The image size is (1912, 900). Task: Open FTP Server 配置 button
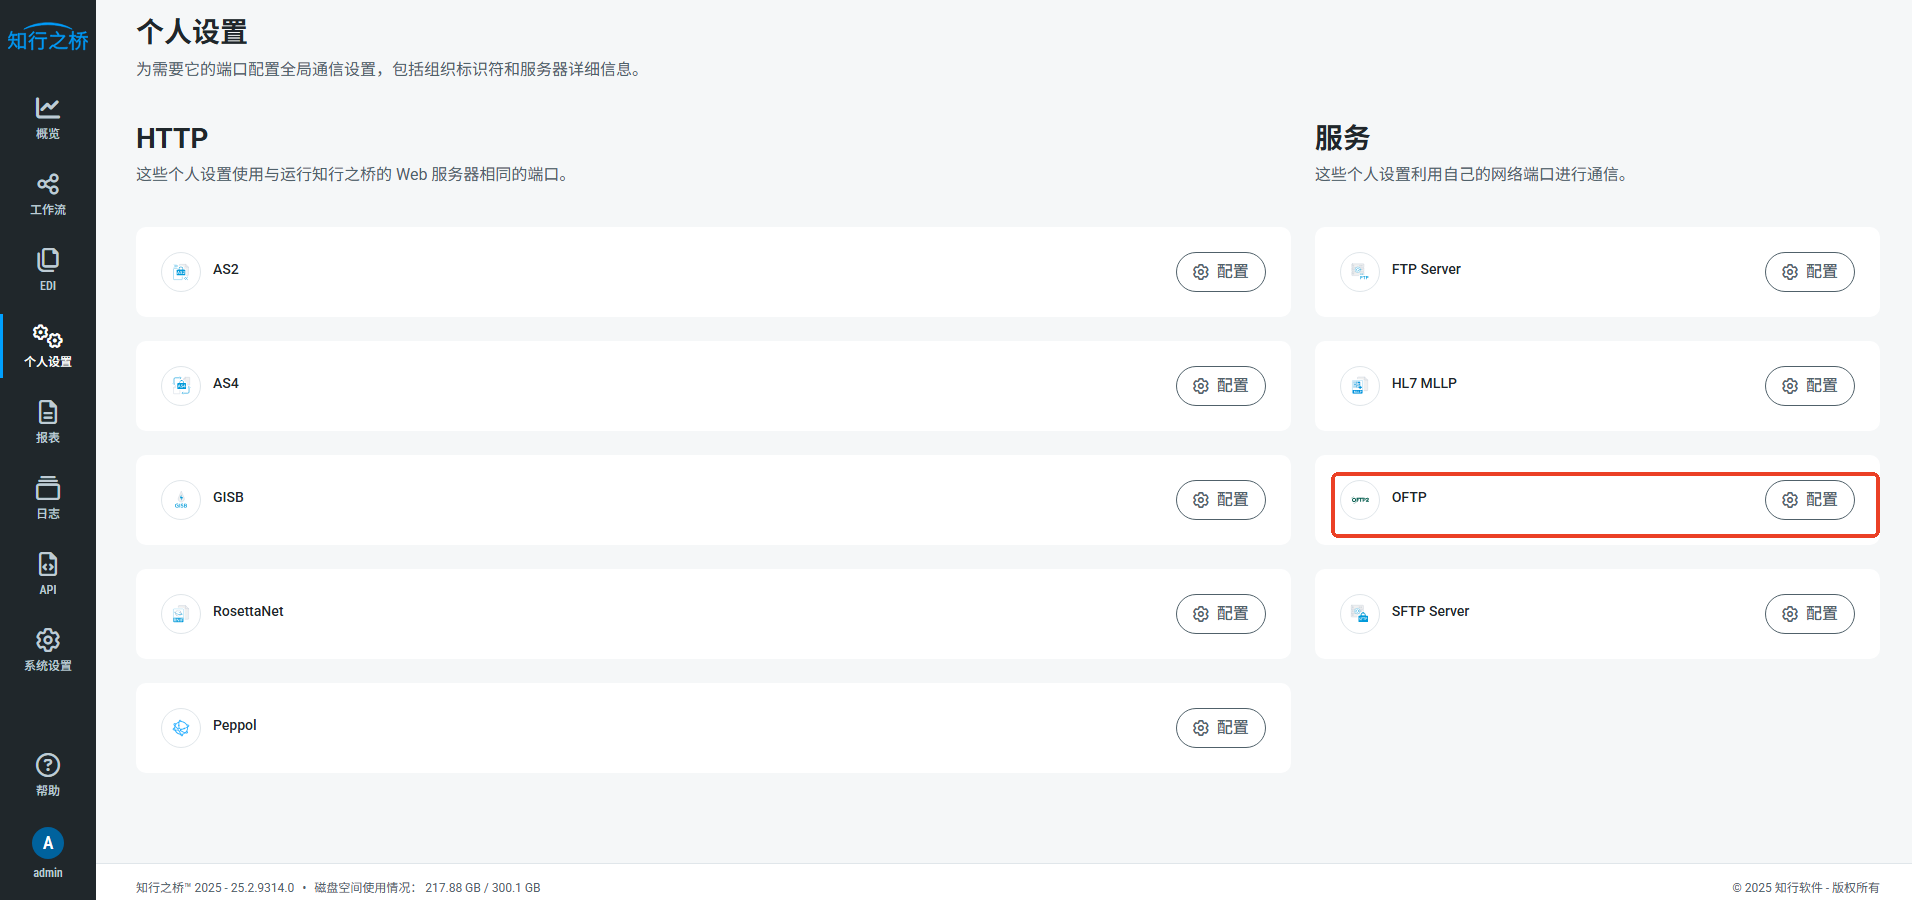[1809, 272]
